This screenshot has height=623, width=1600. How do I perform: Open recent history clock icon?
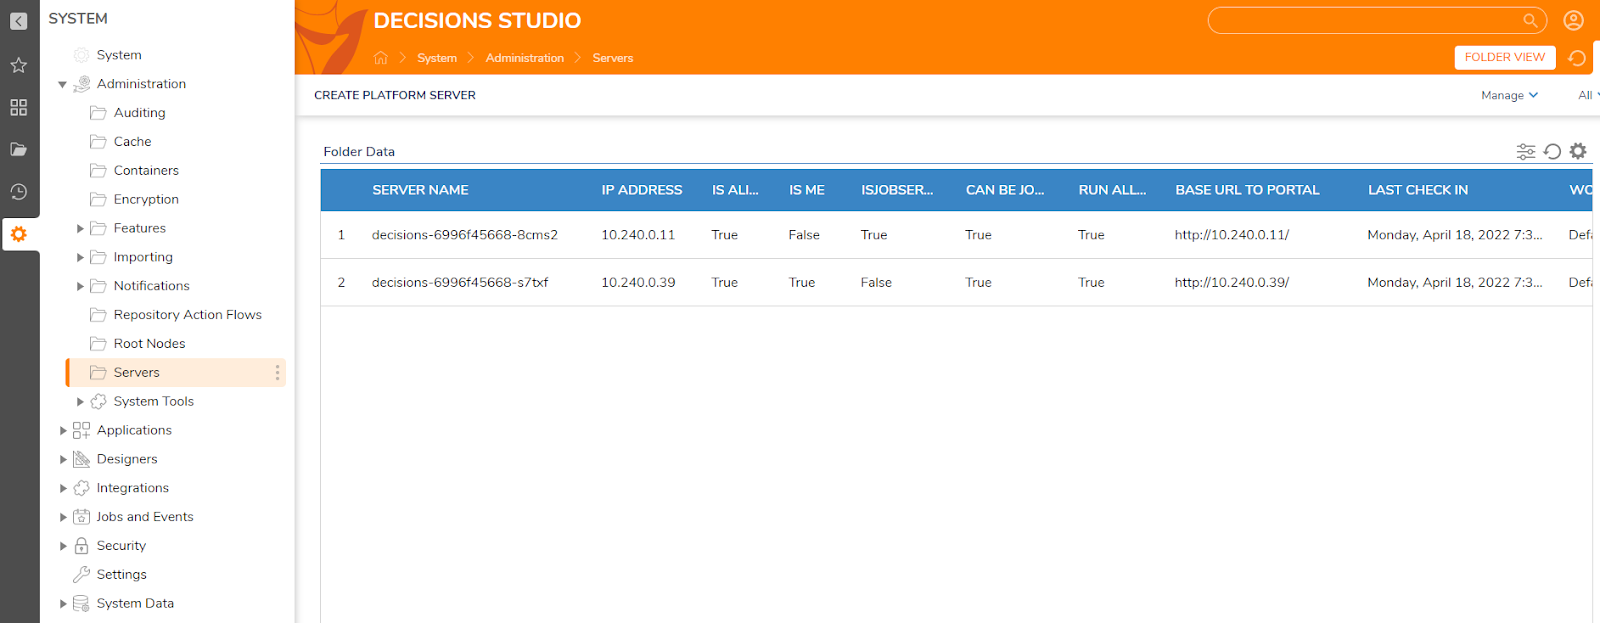click(x=18, y=192)
